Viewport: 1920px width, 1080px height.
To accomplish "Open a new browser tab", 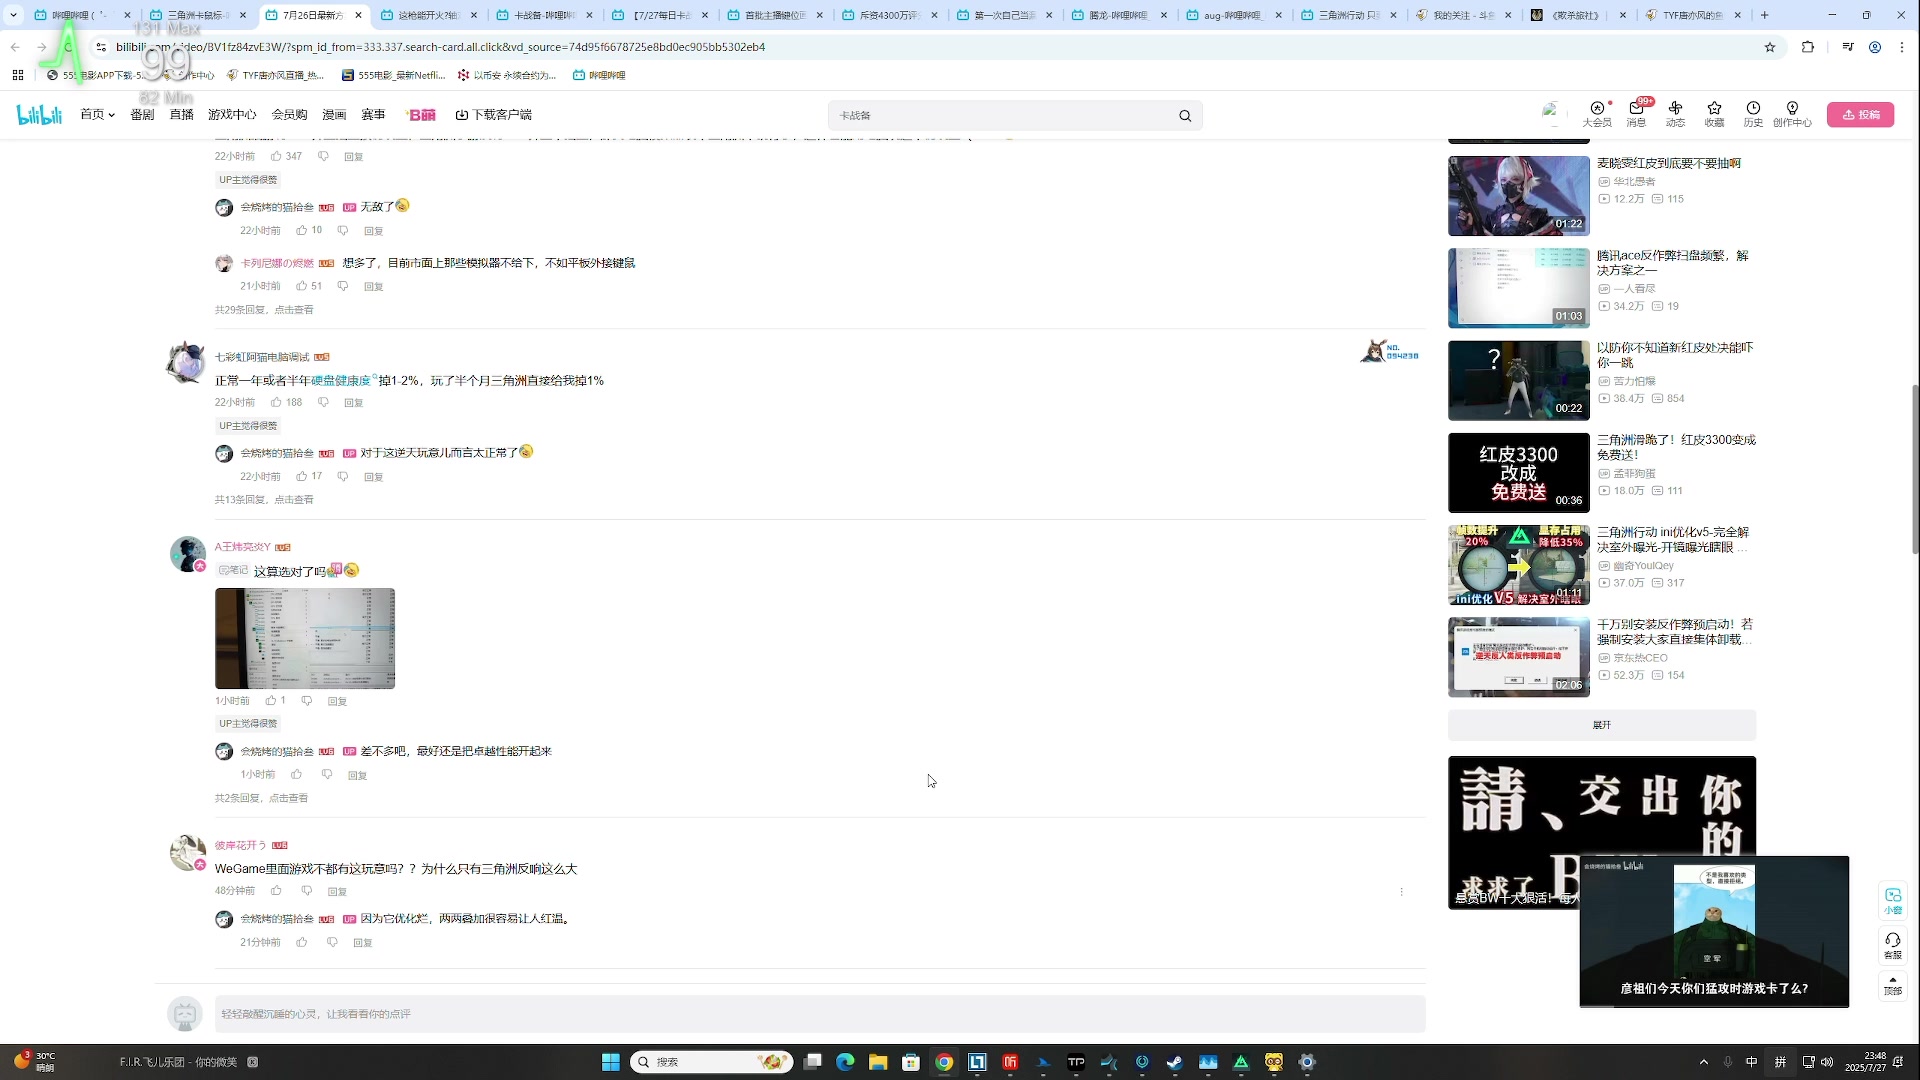I will pyautogui.click(x=1764, y=15).
